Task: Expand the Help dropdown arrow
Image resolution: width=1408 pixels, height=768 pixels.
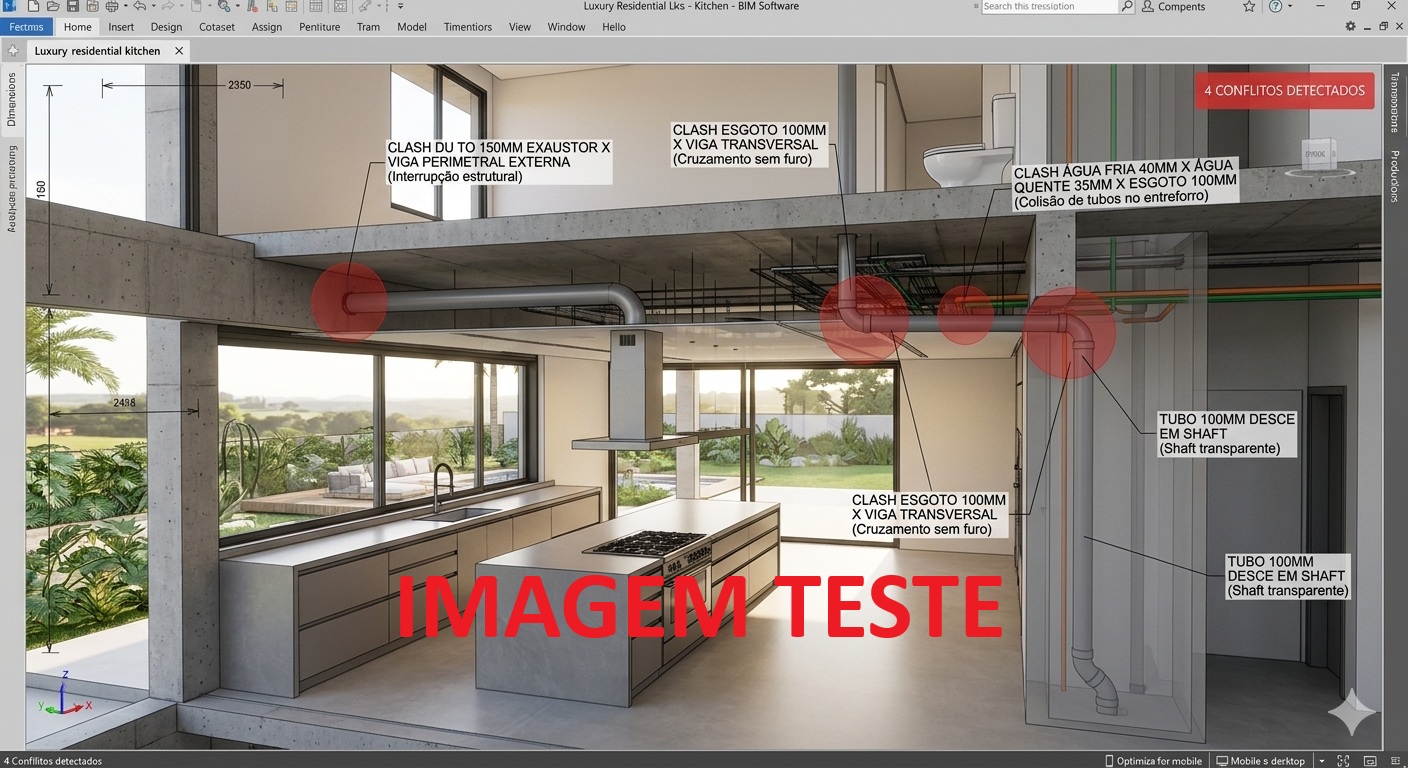Action: (x=1291, y=7)
